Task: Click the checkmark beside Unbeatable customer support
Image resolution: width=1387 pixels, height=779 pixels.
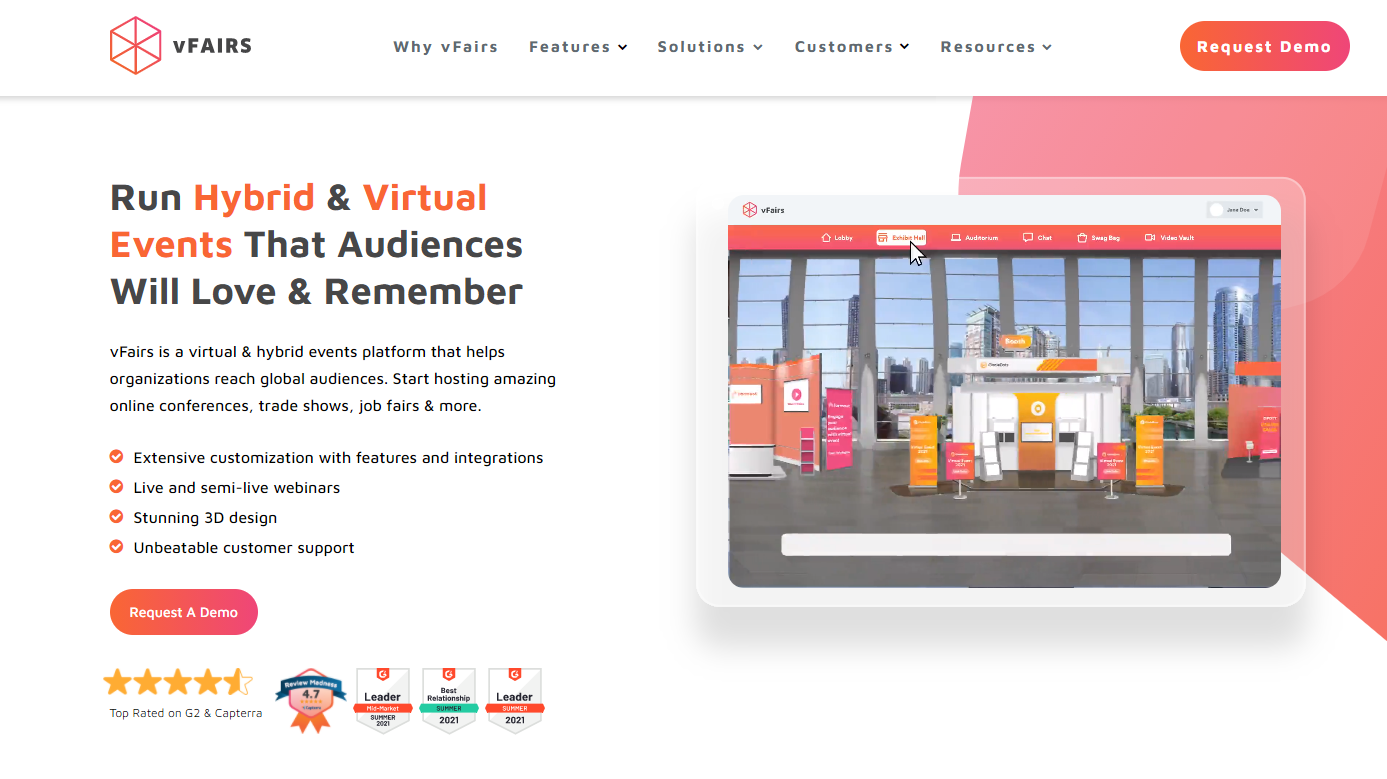Action: point(116,547)
